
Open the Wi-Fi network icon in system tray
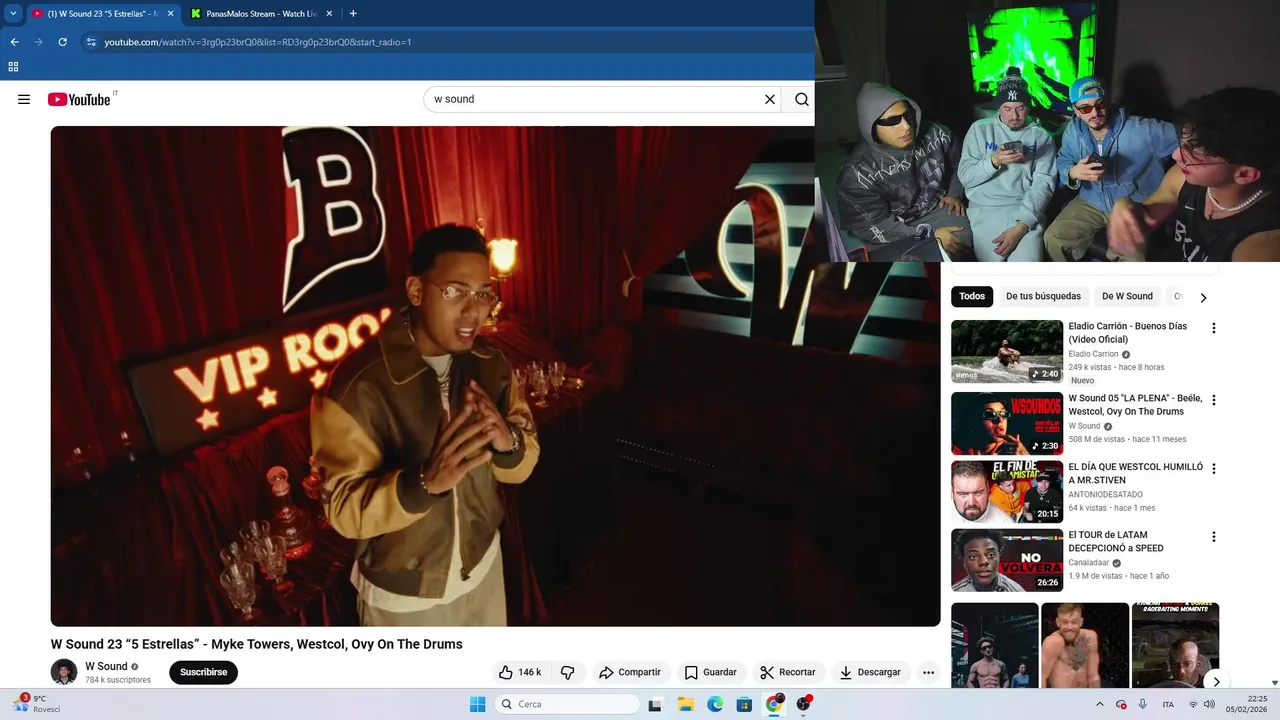click(x=1192, y=704)
